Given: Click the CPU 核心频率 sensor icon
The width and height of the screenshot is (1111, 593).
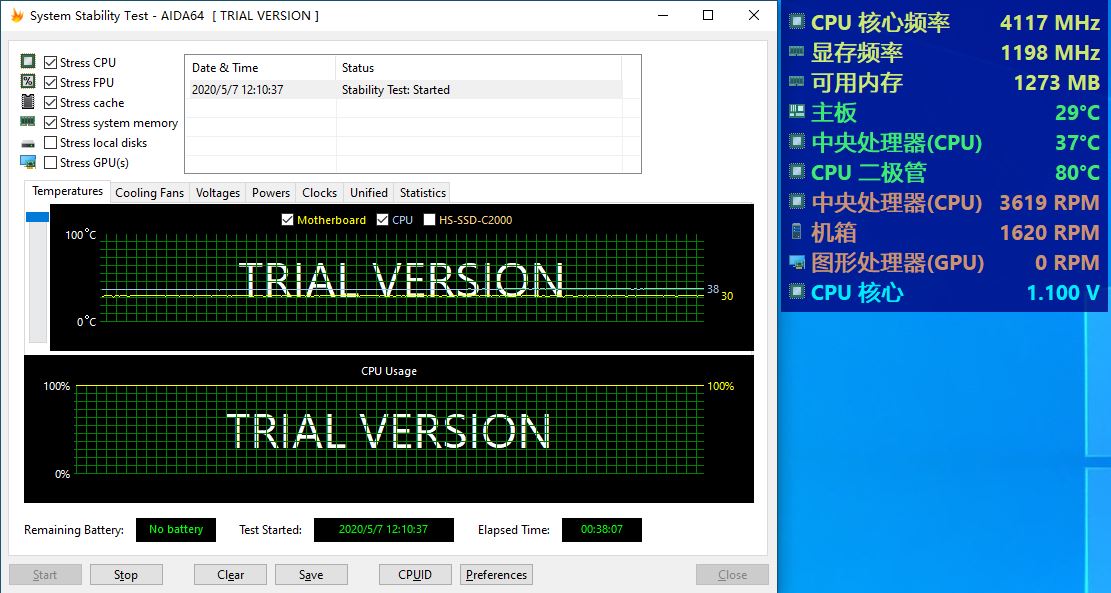Looking at the screenshot, I should pyautogui.click(x=797, y=22).
